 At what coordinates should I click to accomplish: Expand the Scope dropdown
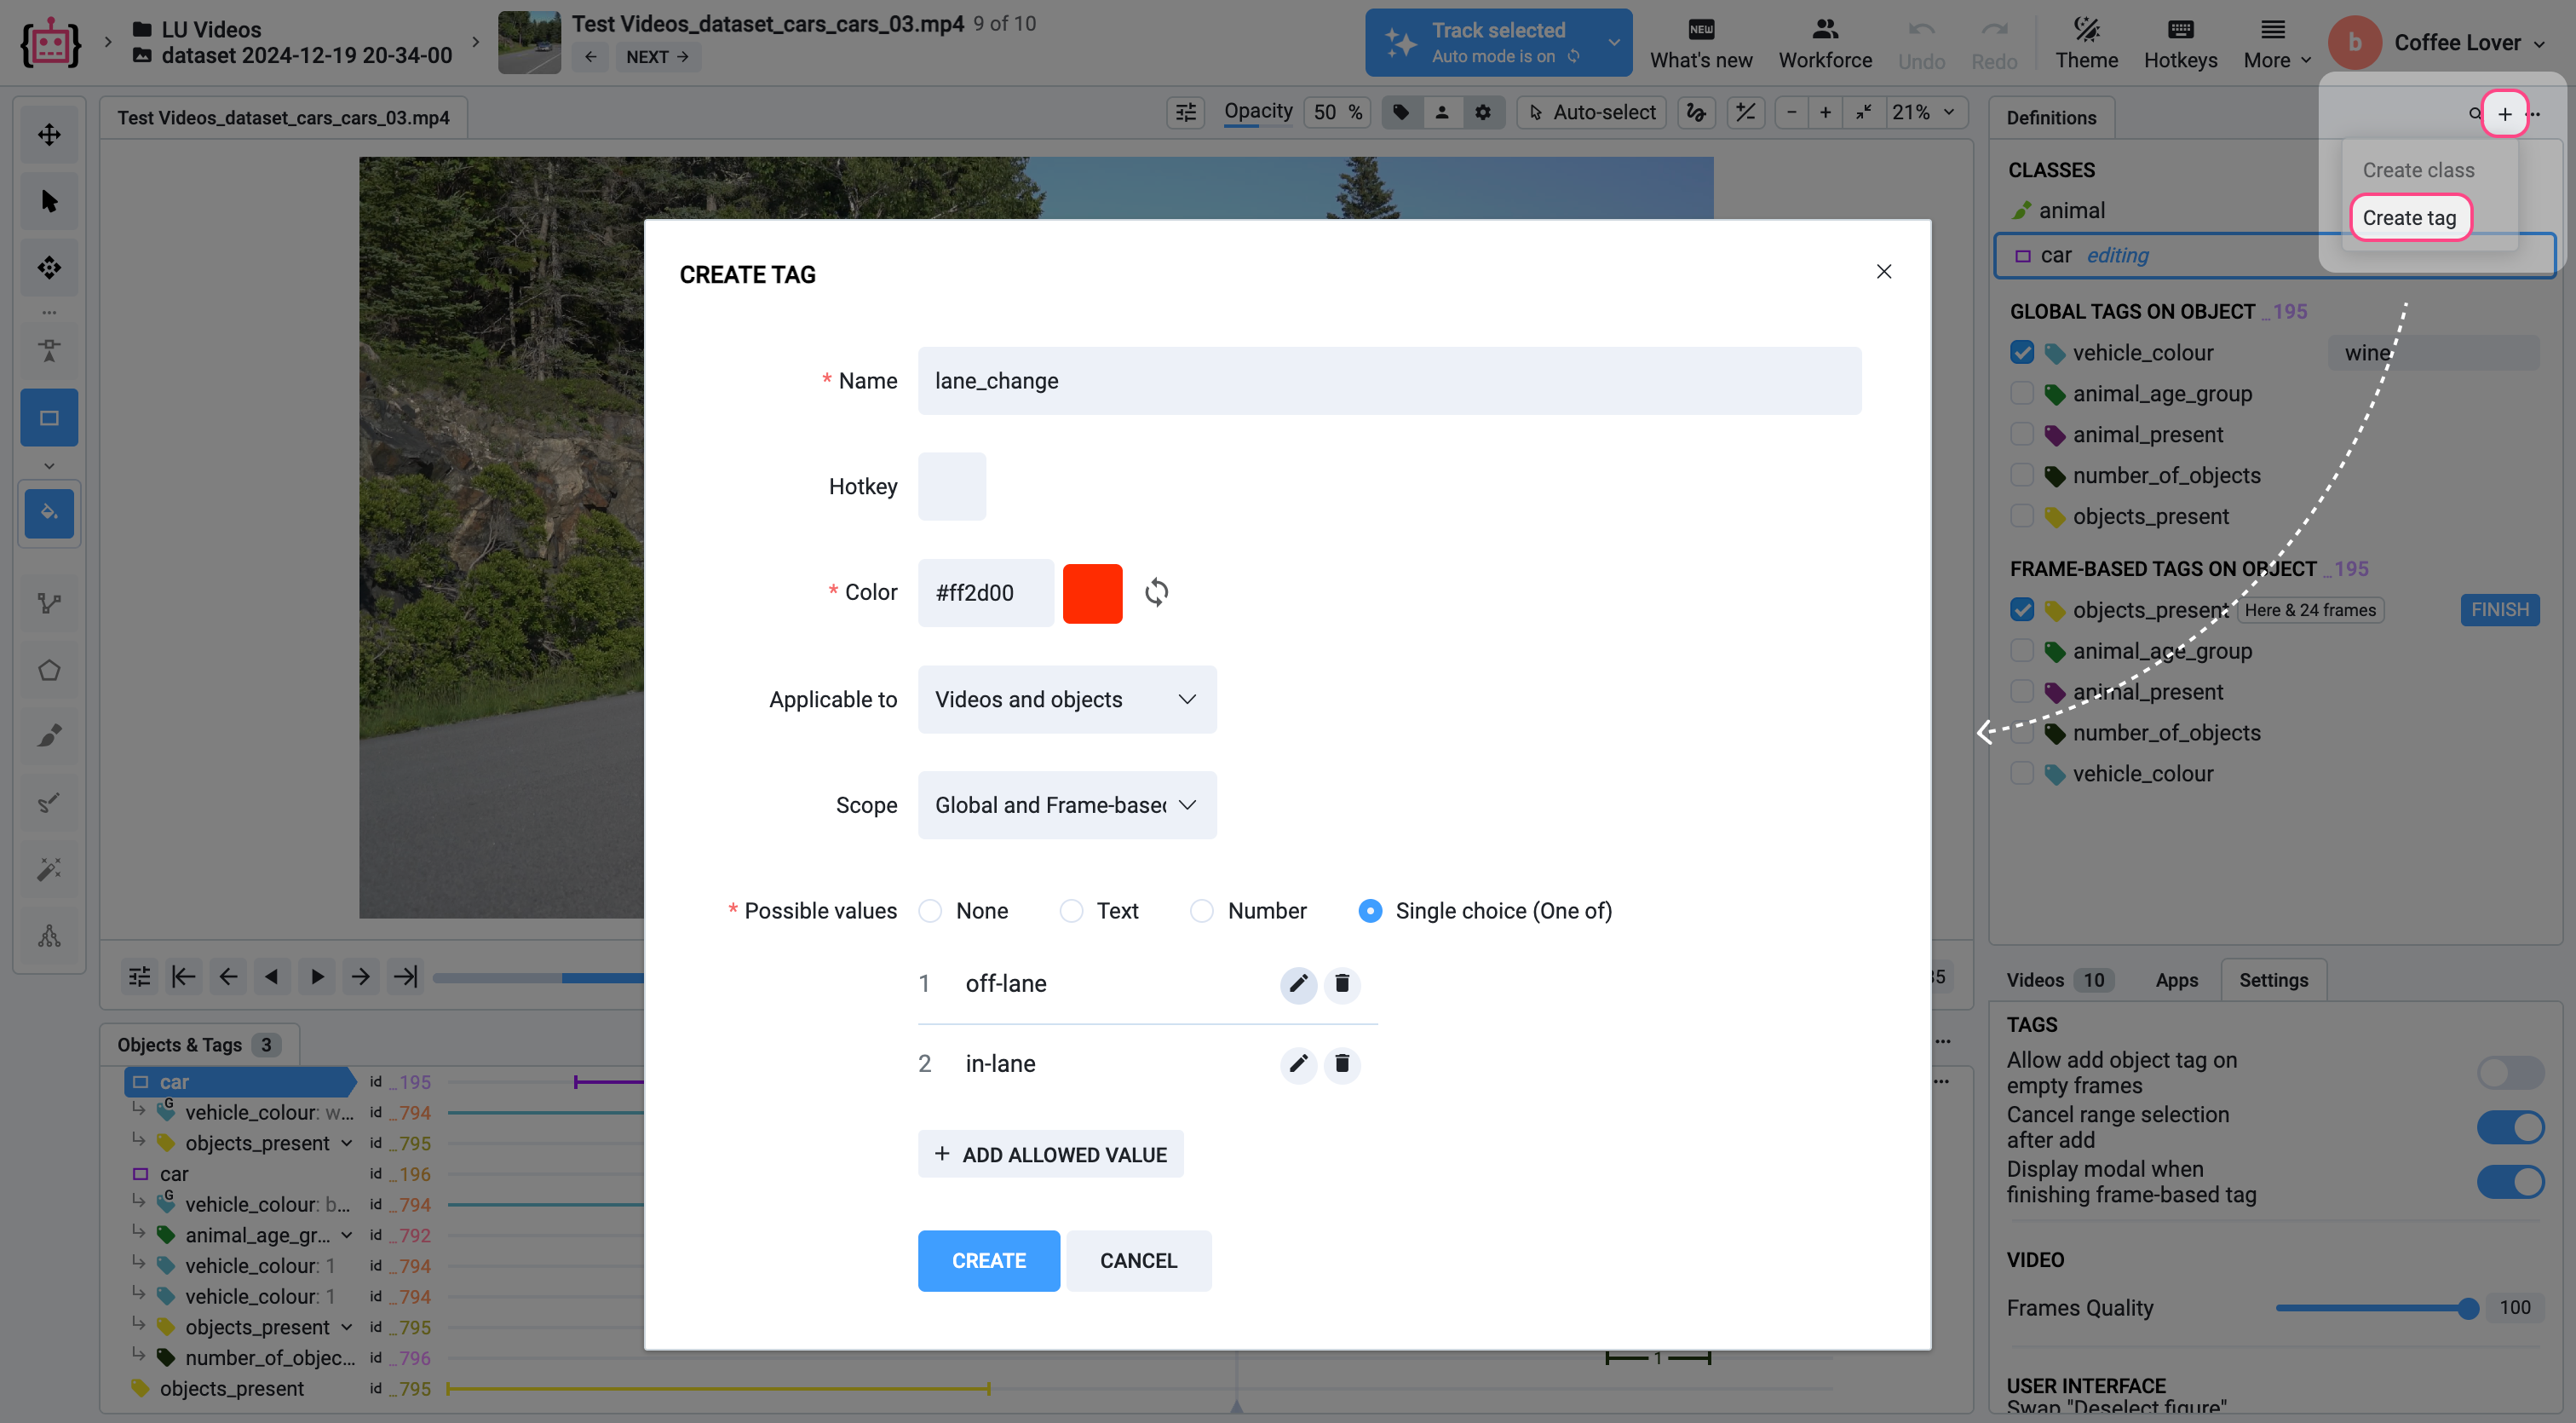tap(1066, 805)
